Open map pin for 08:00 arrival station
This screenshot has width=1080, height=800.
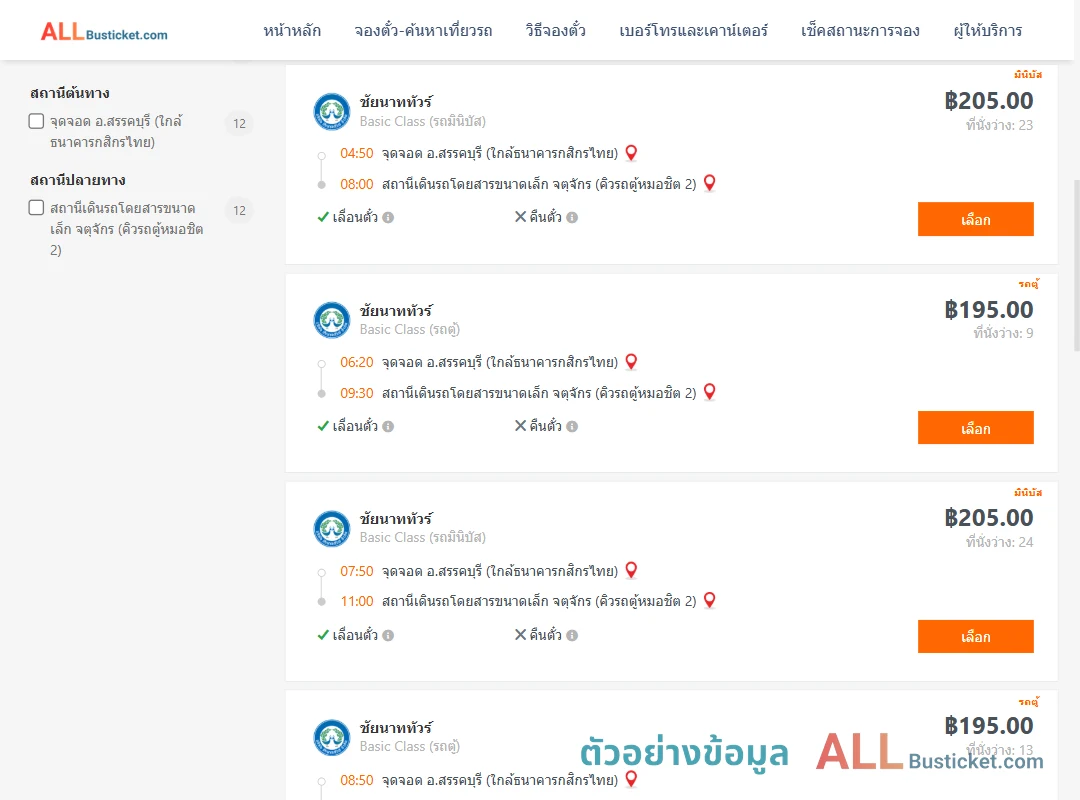(709, 183)
